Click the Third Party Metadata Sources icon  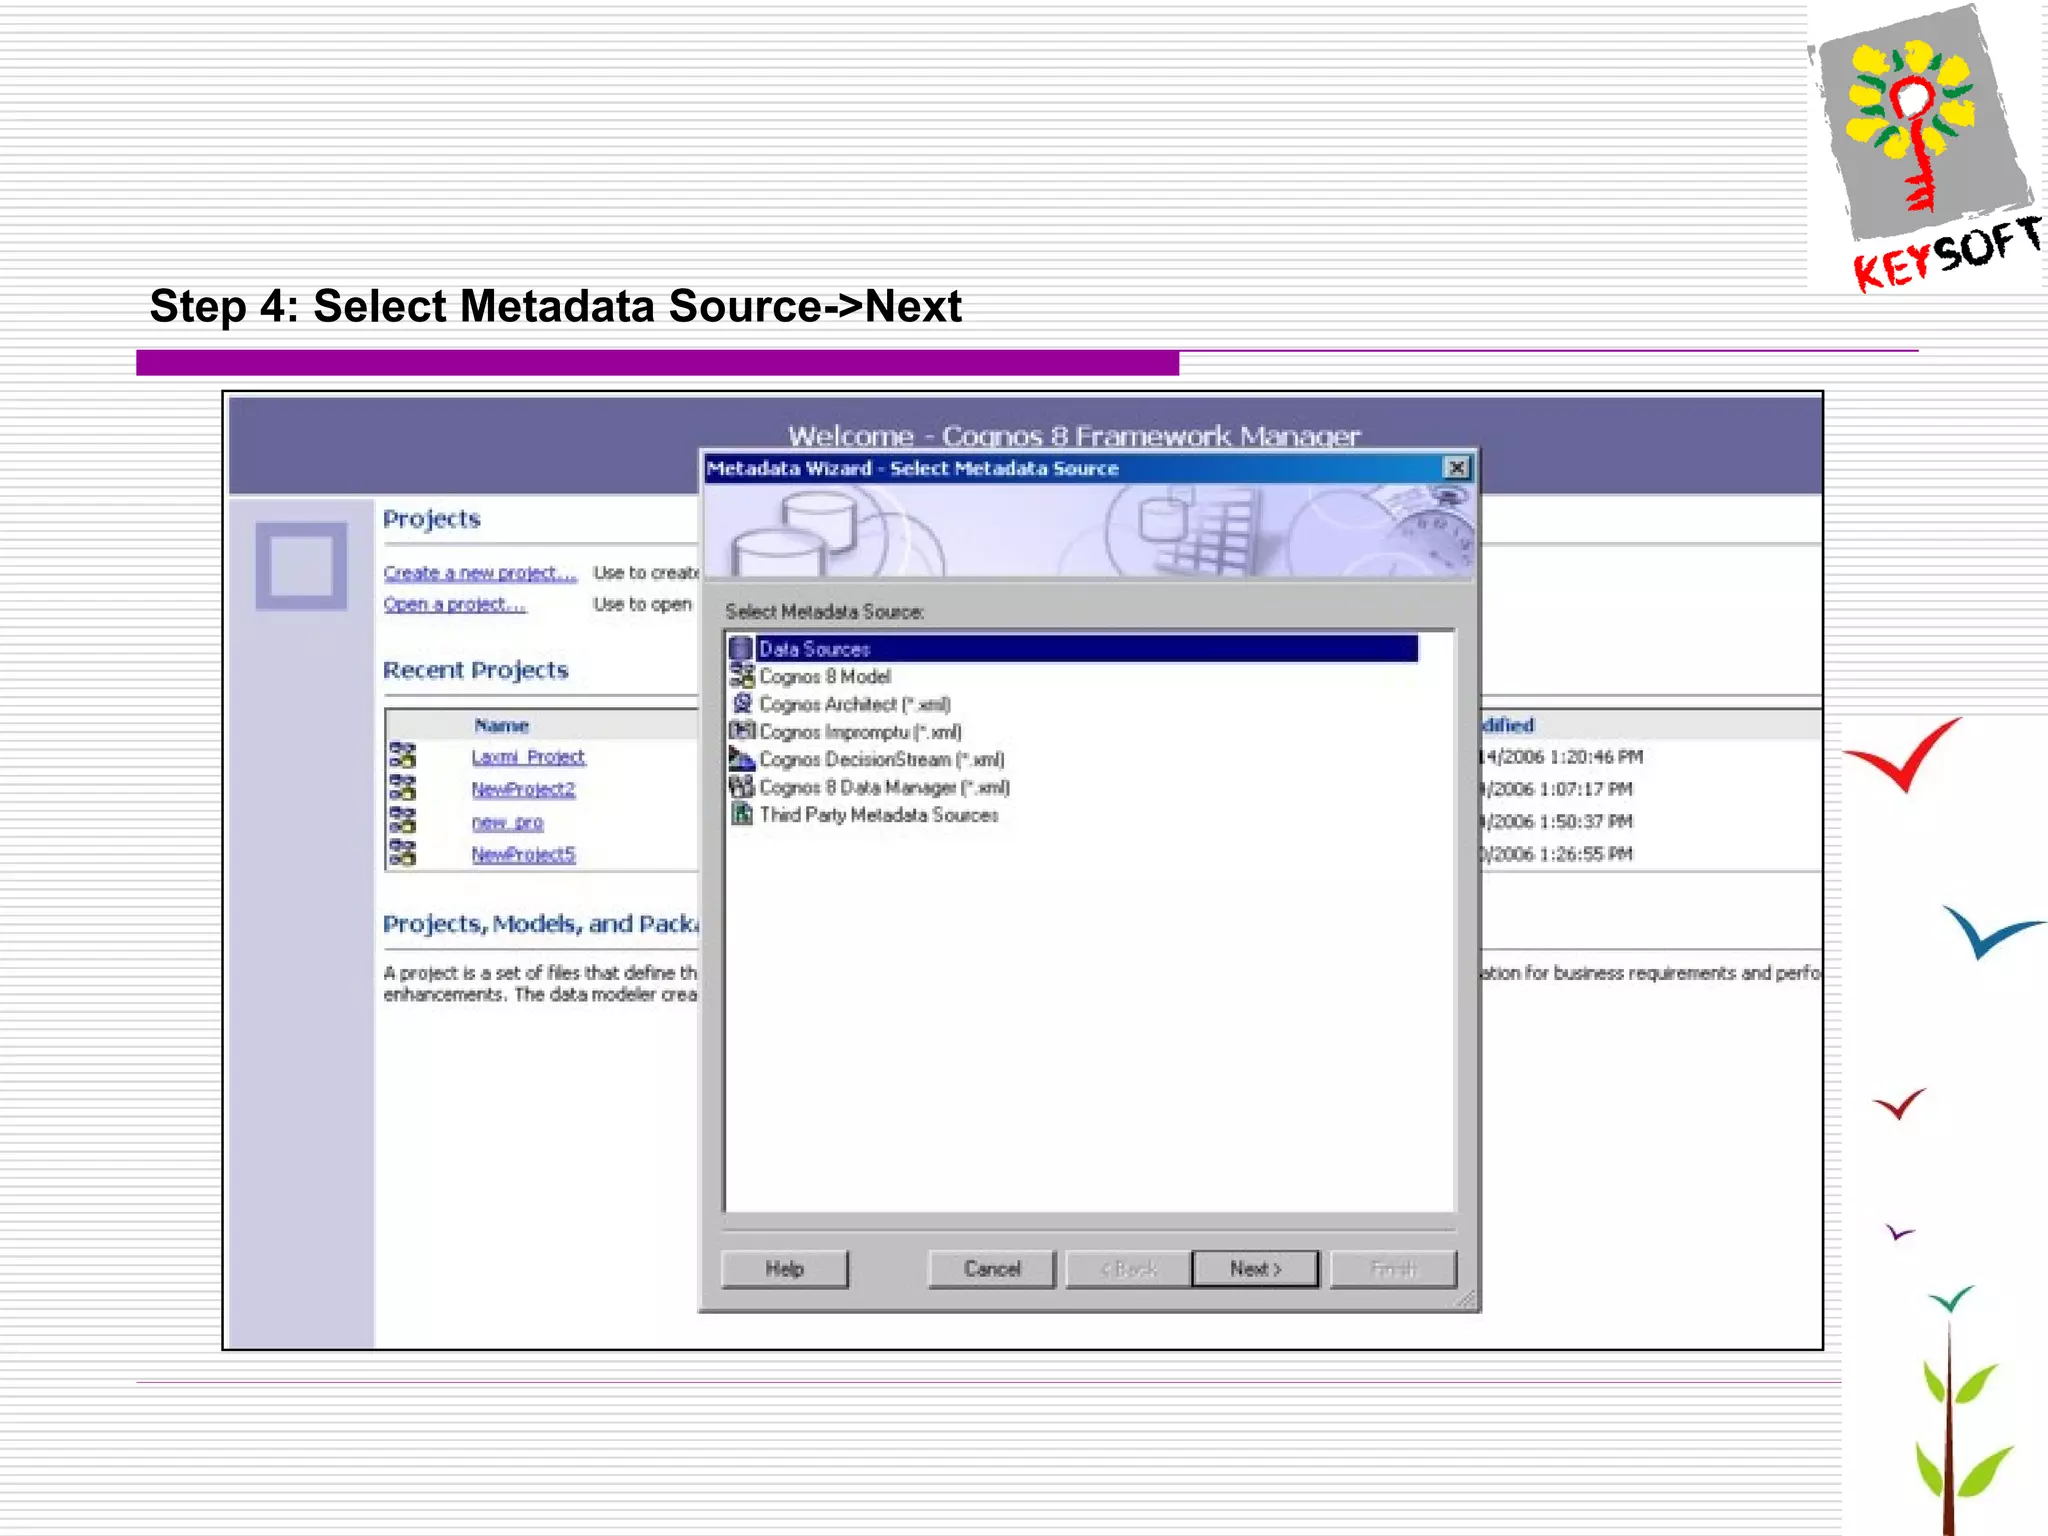click(x=741, y=814)
